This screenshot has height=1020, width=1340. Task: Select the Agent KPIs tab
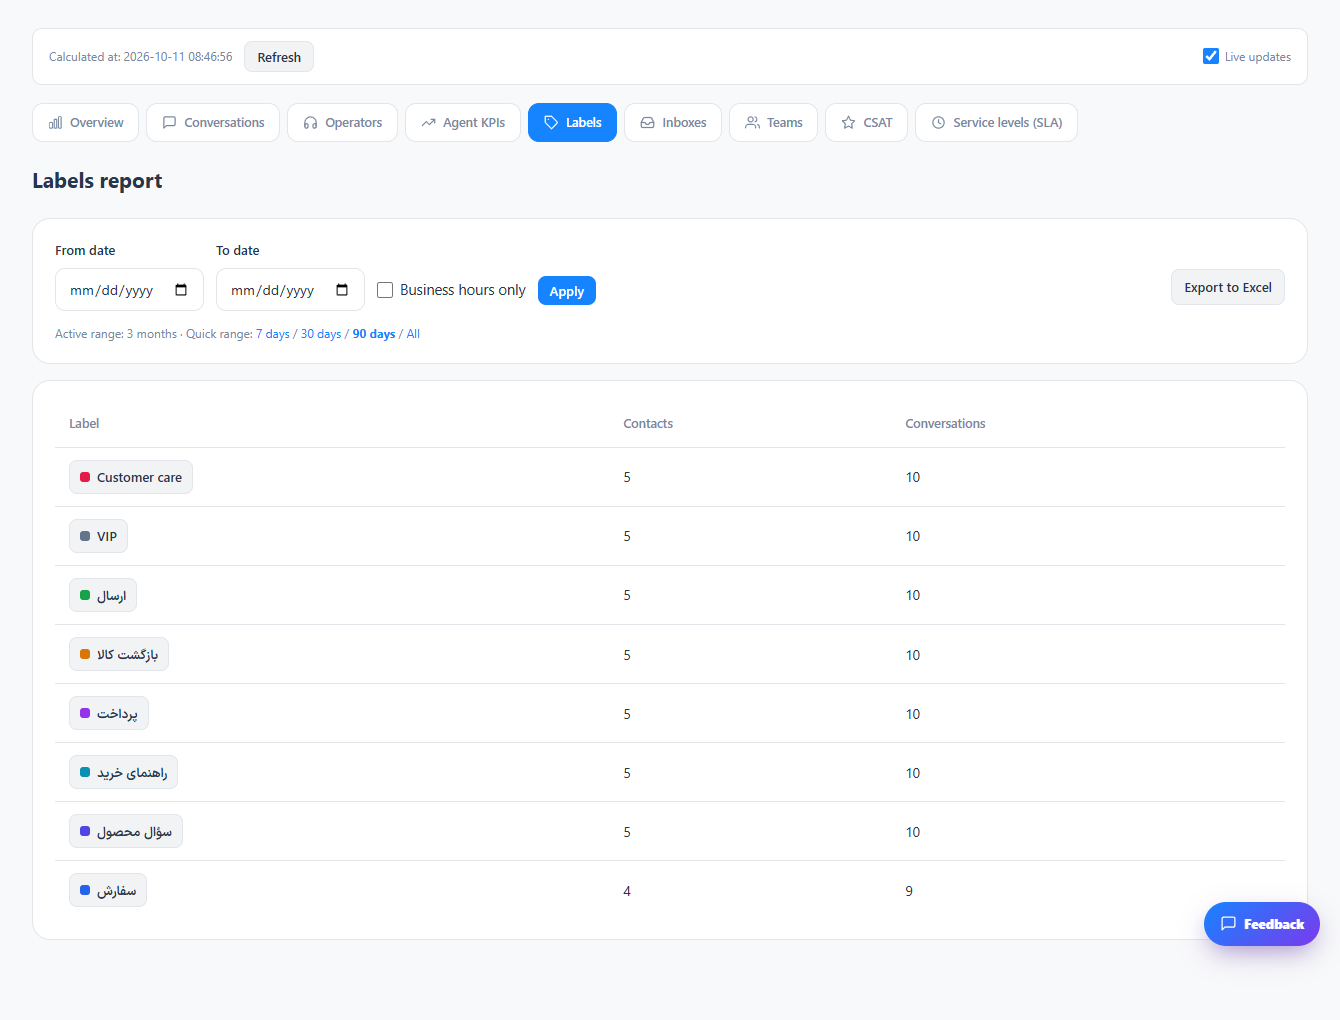[x=463, y=123]
